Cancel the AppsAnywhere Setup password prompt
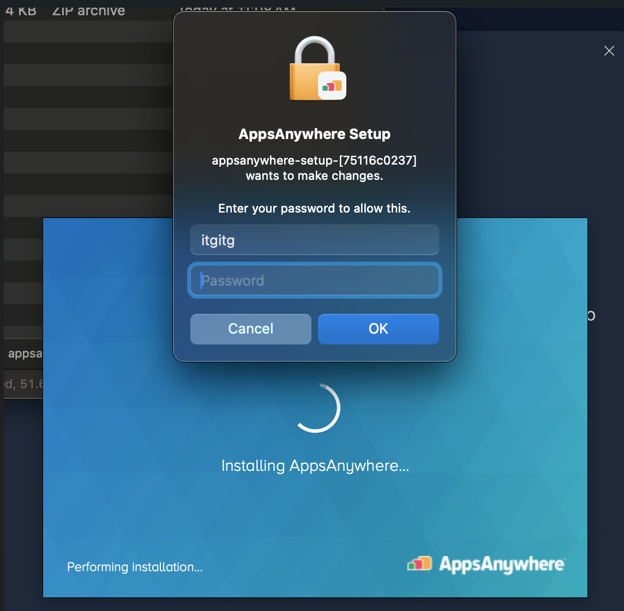 (251, 329)
